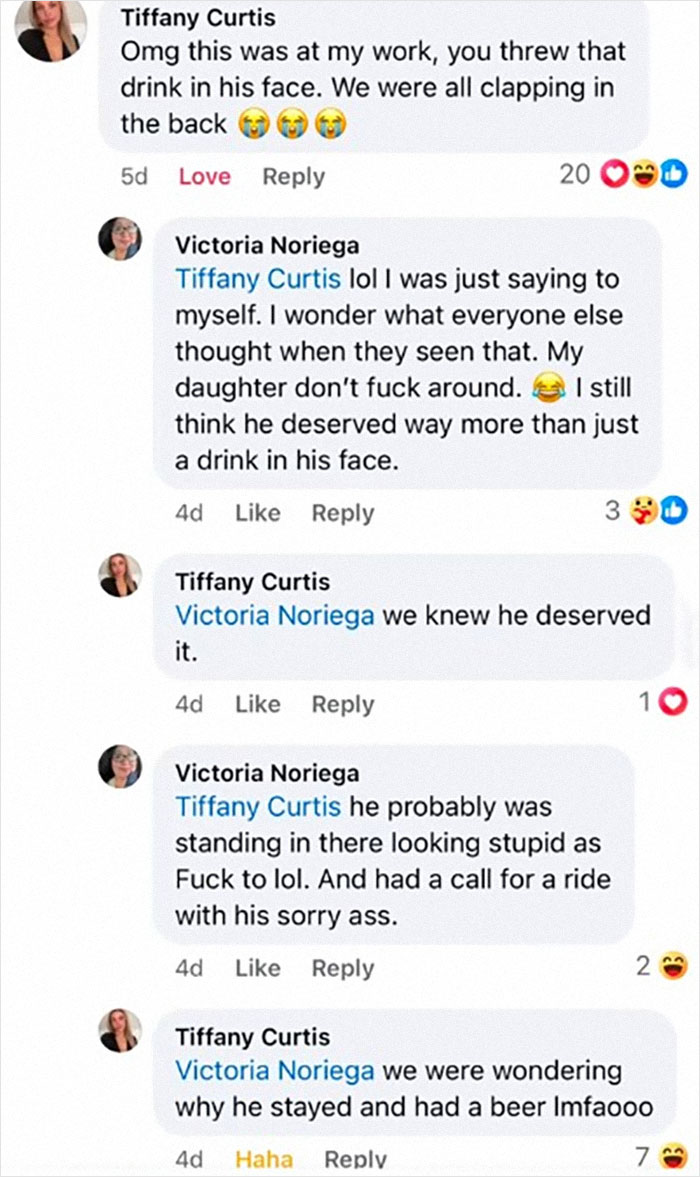Toggle Like on Victoria's 'lol I was' reply
Image resolution: width=700 pixels, height=1177 pixels.
[258, 513]
